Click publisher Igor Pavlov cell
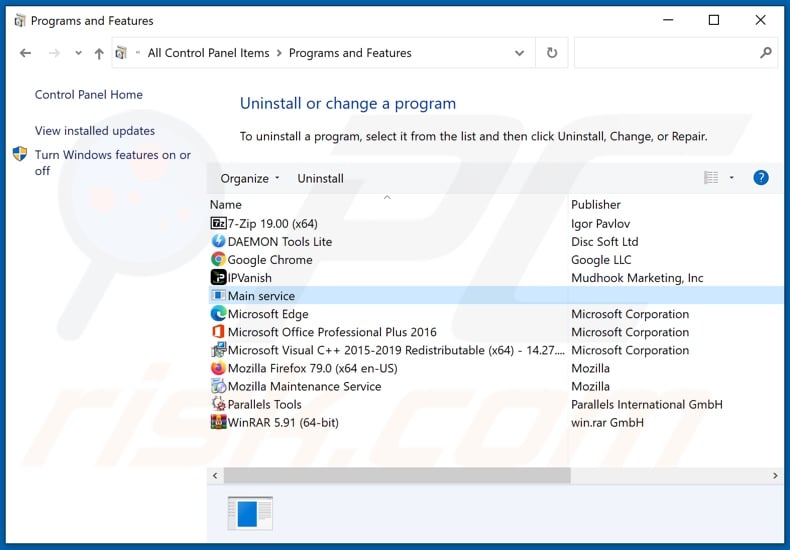Image resolution: width=790 pixels, height=550 pixels. point(600,223)
